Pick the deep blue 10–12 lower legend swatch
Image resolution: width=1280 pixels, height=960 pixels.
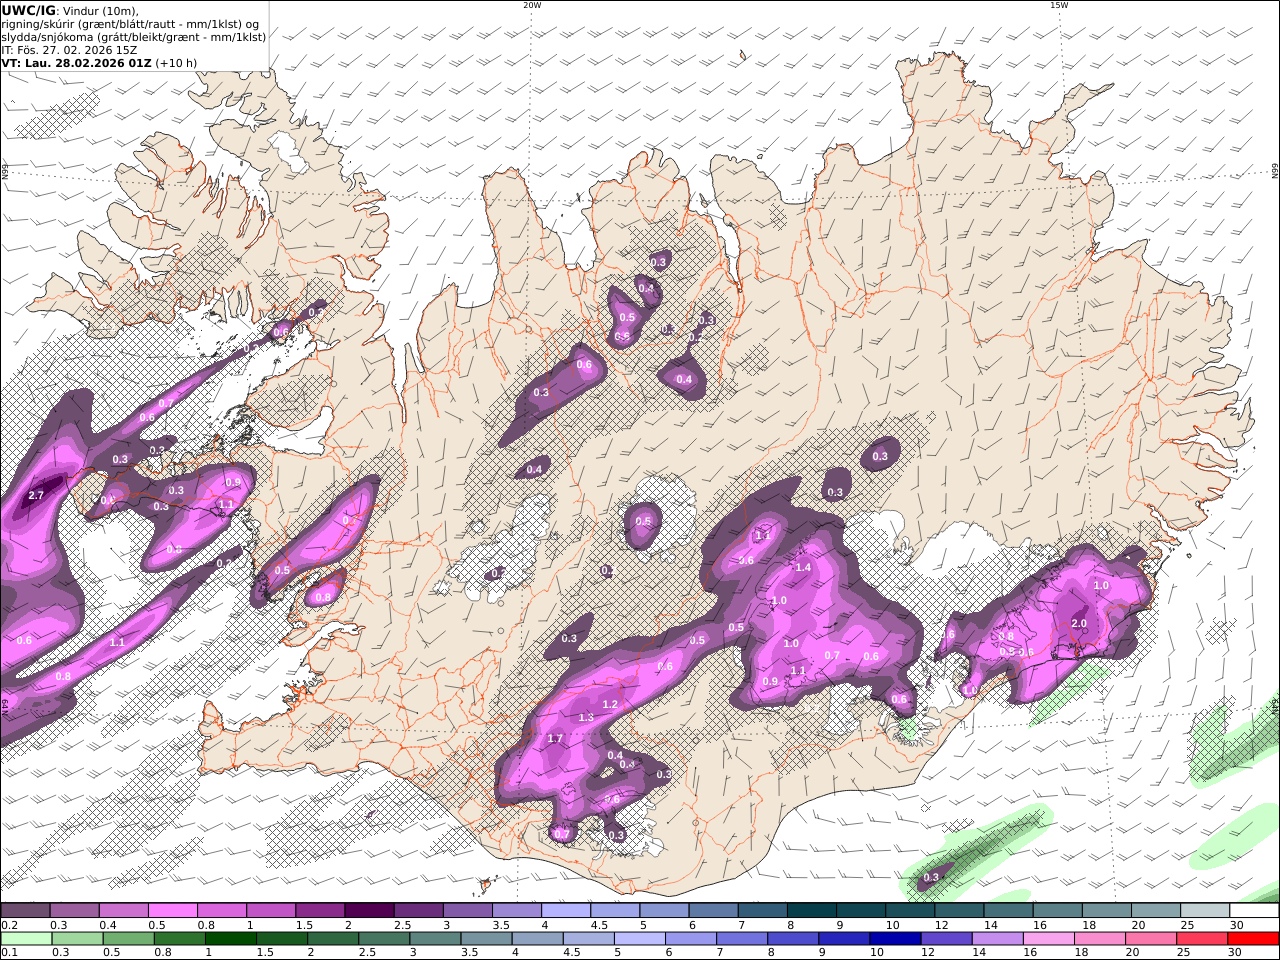coord(894,939)
